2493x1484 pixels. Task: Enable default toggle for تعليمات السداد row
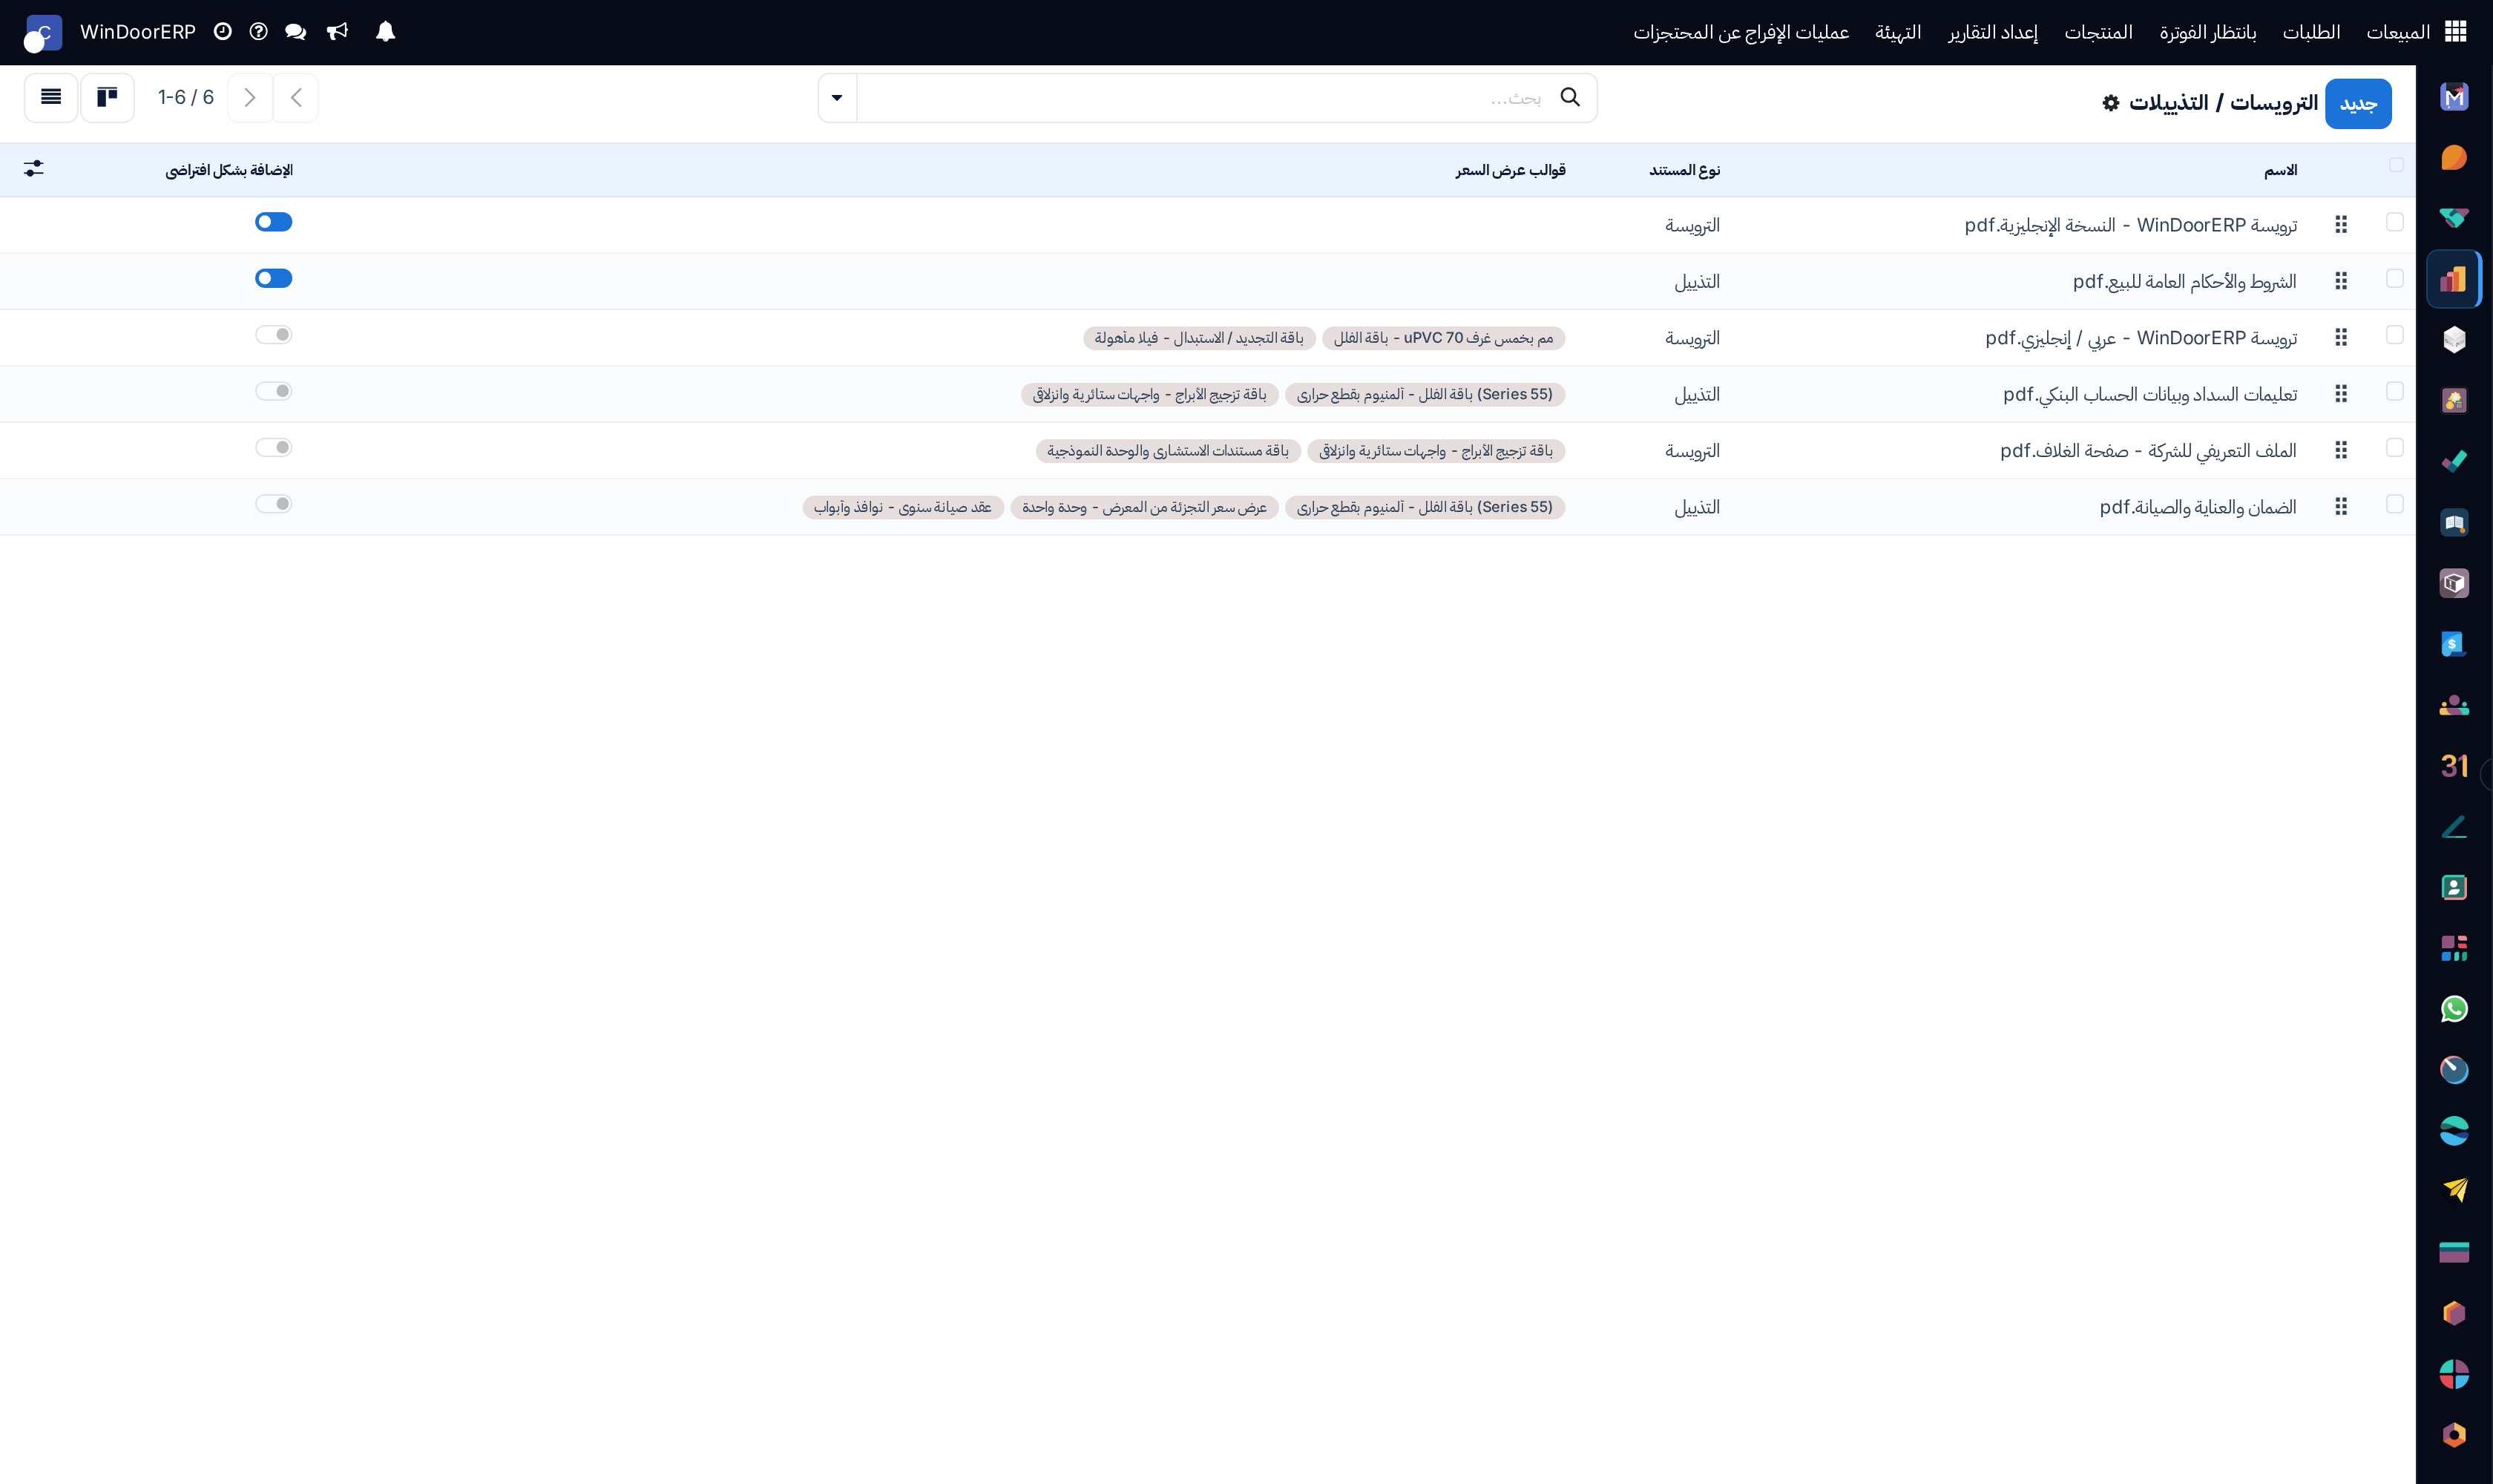pos(273,391)
